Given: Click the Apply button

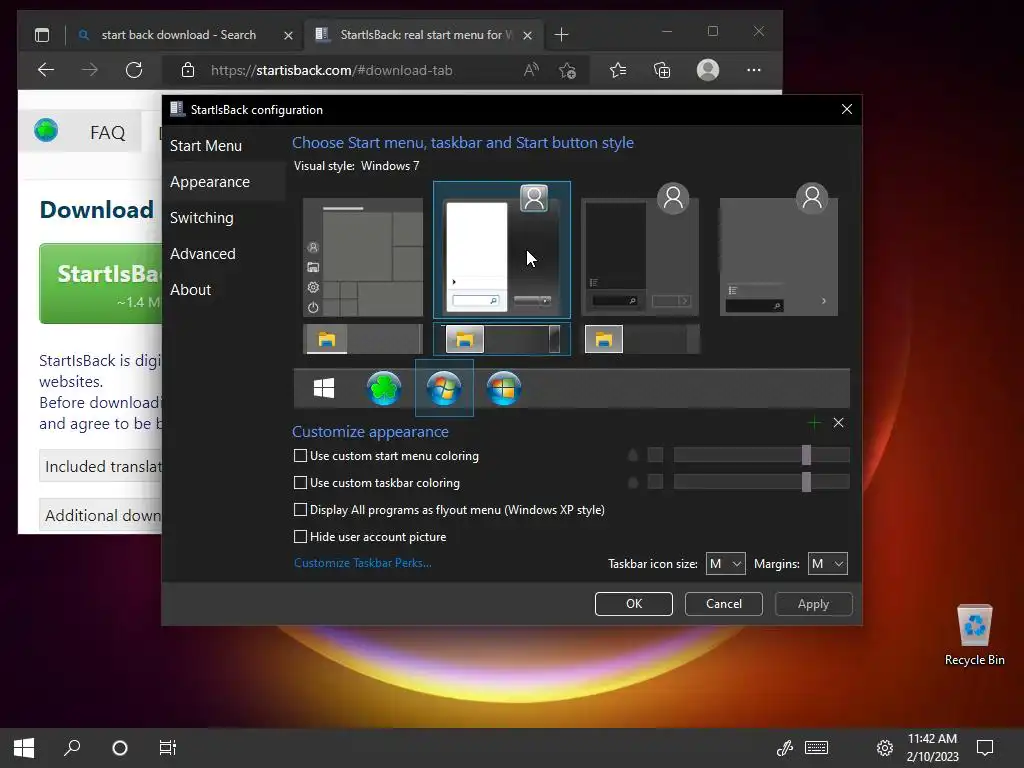Looking at the screenshot, I should [813, 604].
